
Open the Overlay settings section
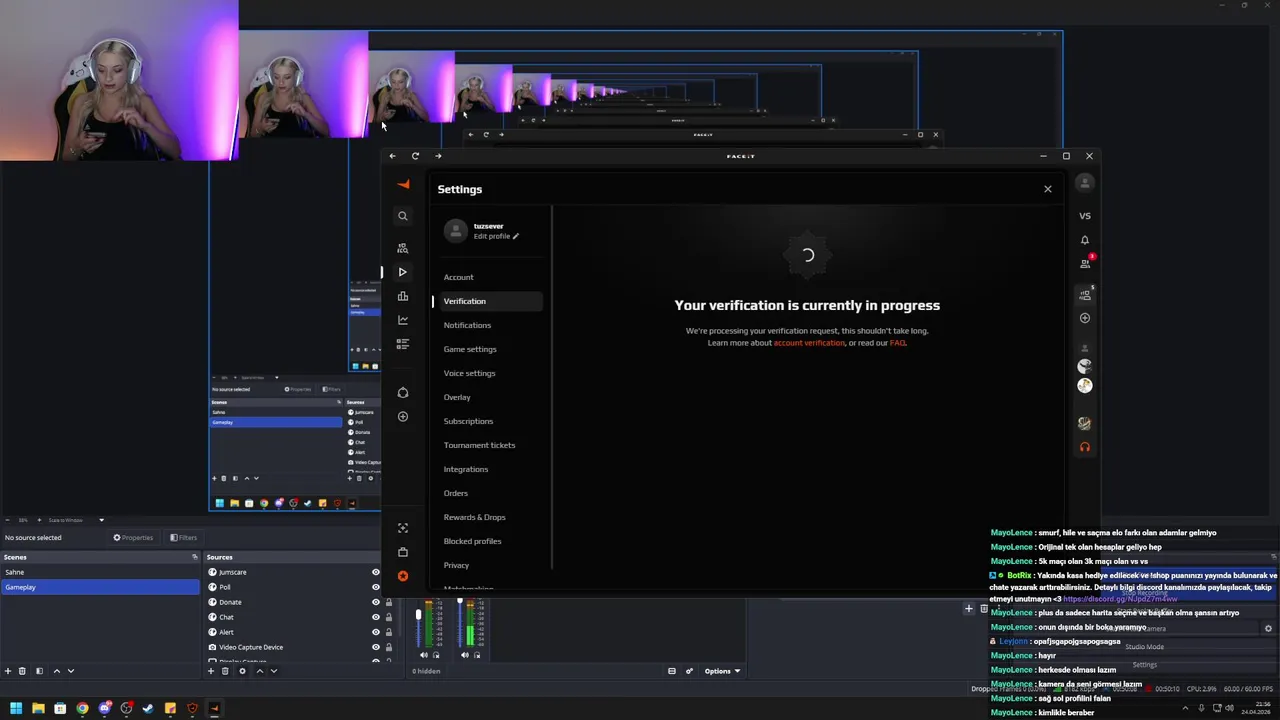coord(457,397)
